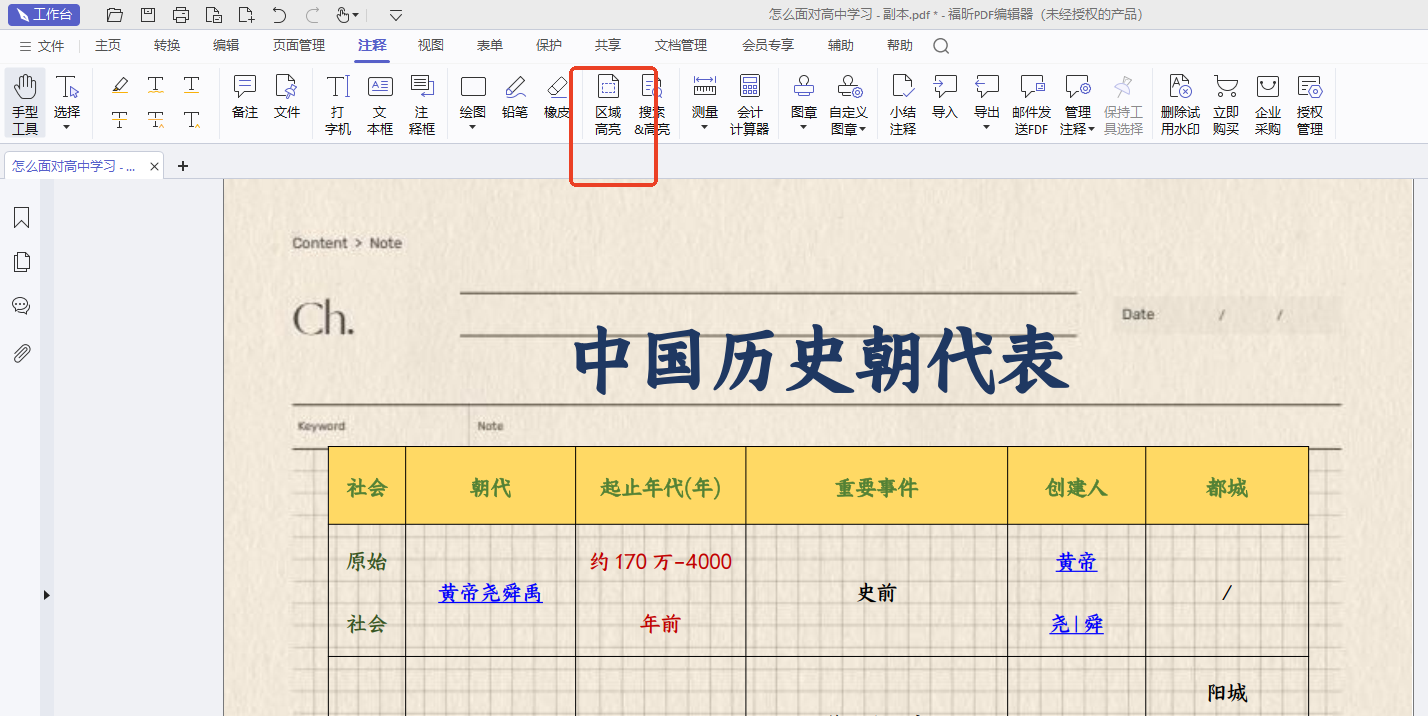1428x716 pixels.
Task: Select the 打字机 typewriter tool
Action: click(338, 103)
